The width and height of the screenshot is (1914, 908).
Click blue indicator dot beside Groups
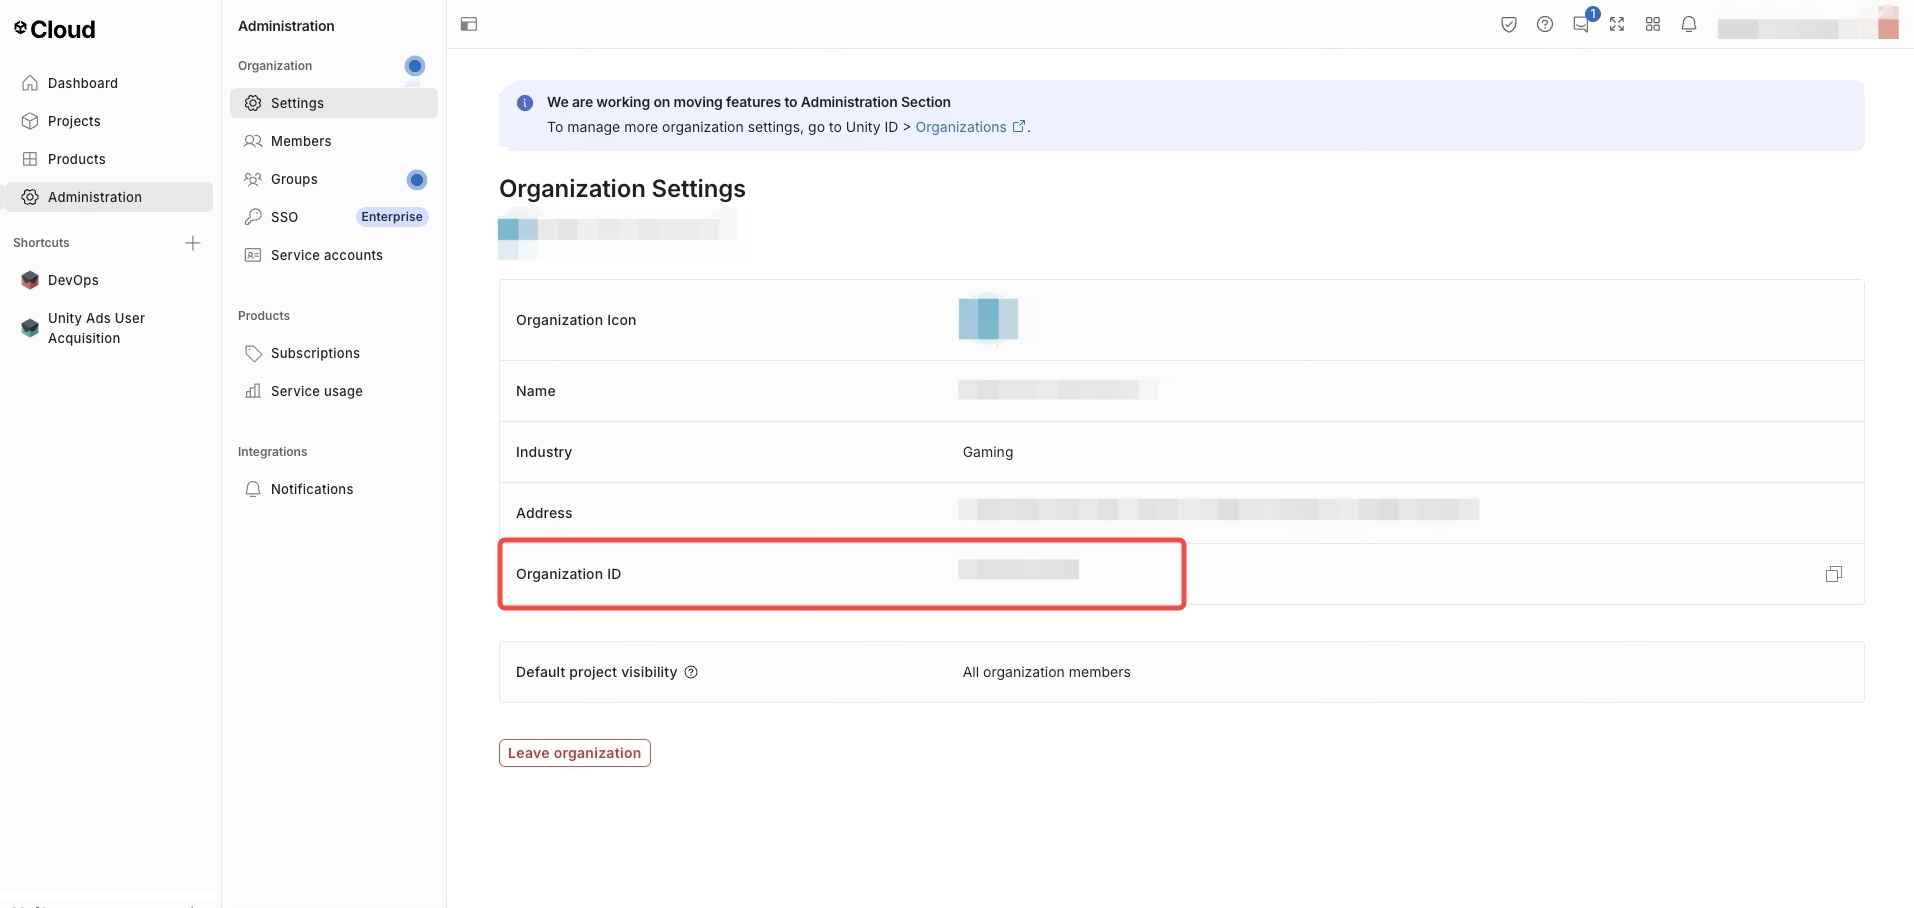coord(417,180)
